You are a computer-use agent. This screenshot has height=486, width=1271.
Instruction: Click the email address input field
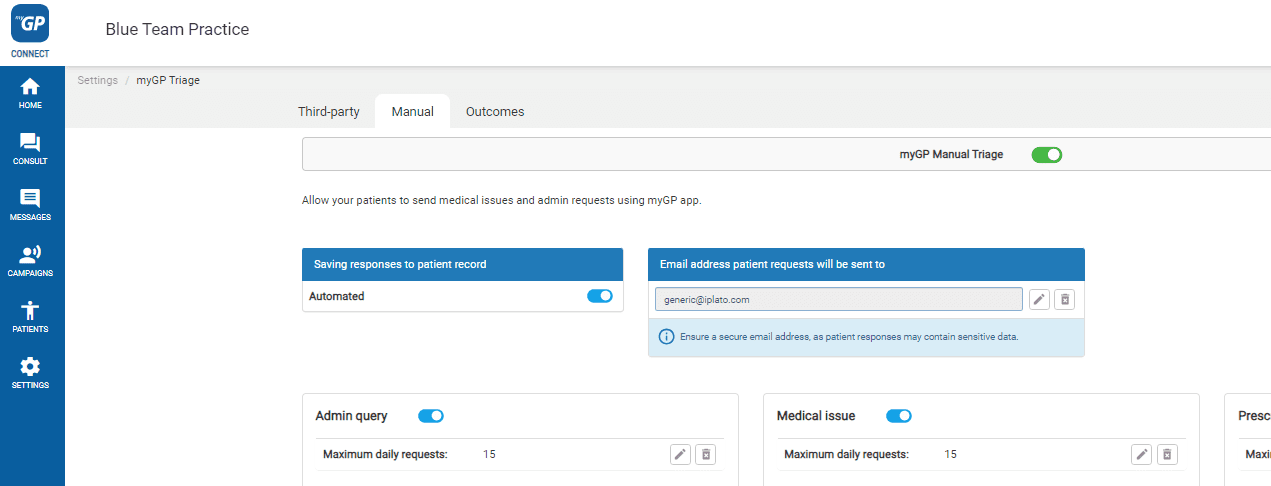[839, 299]
